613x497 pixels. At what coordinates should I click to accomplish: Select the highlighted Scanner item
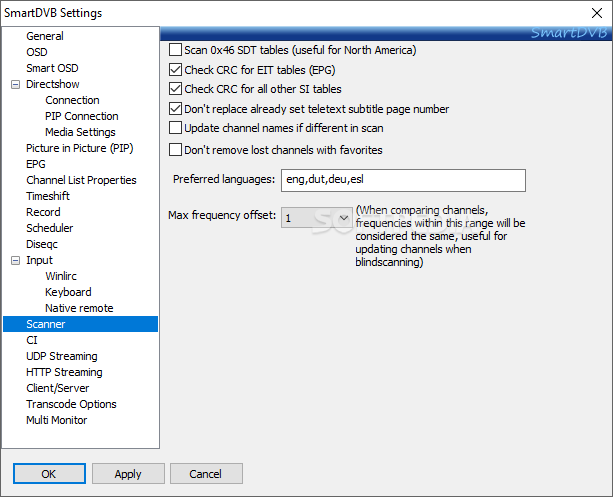tap(80, 324)
